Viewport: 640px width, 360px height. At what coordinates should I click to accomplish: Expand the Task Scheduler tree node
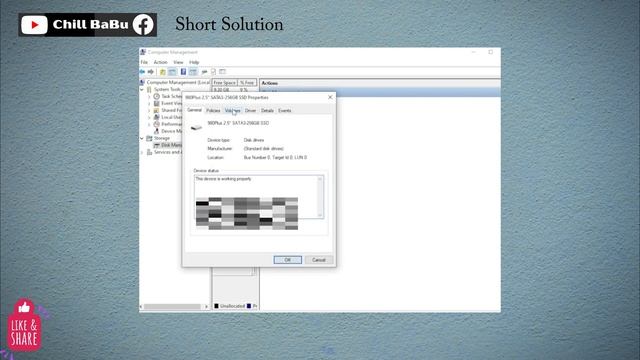tap(149, 96)
